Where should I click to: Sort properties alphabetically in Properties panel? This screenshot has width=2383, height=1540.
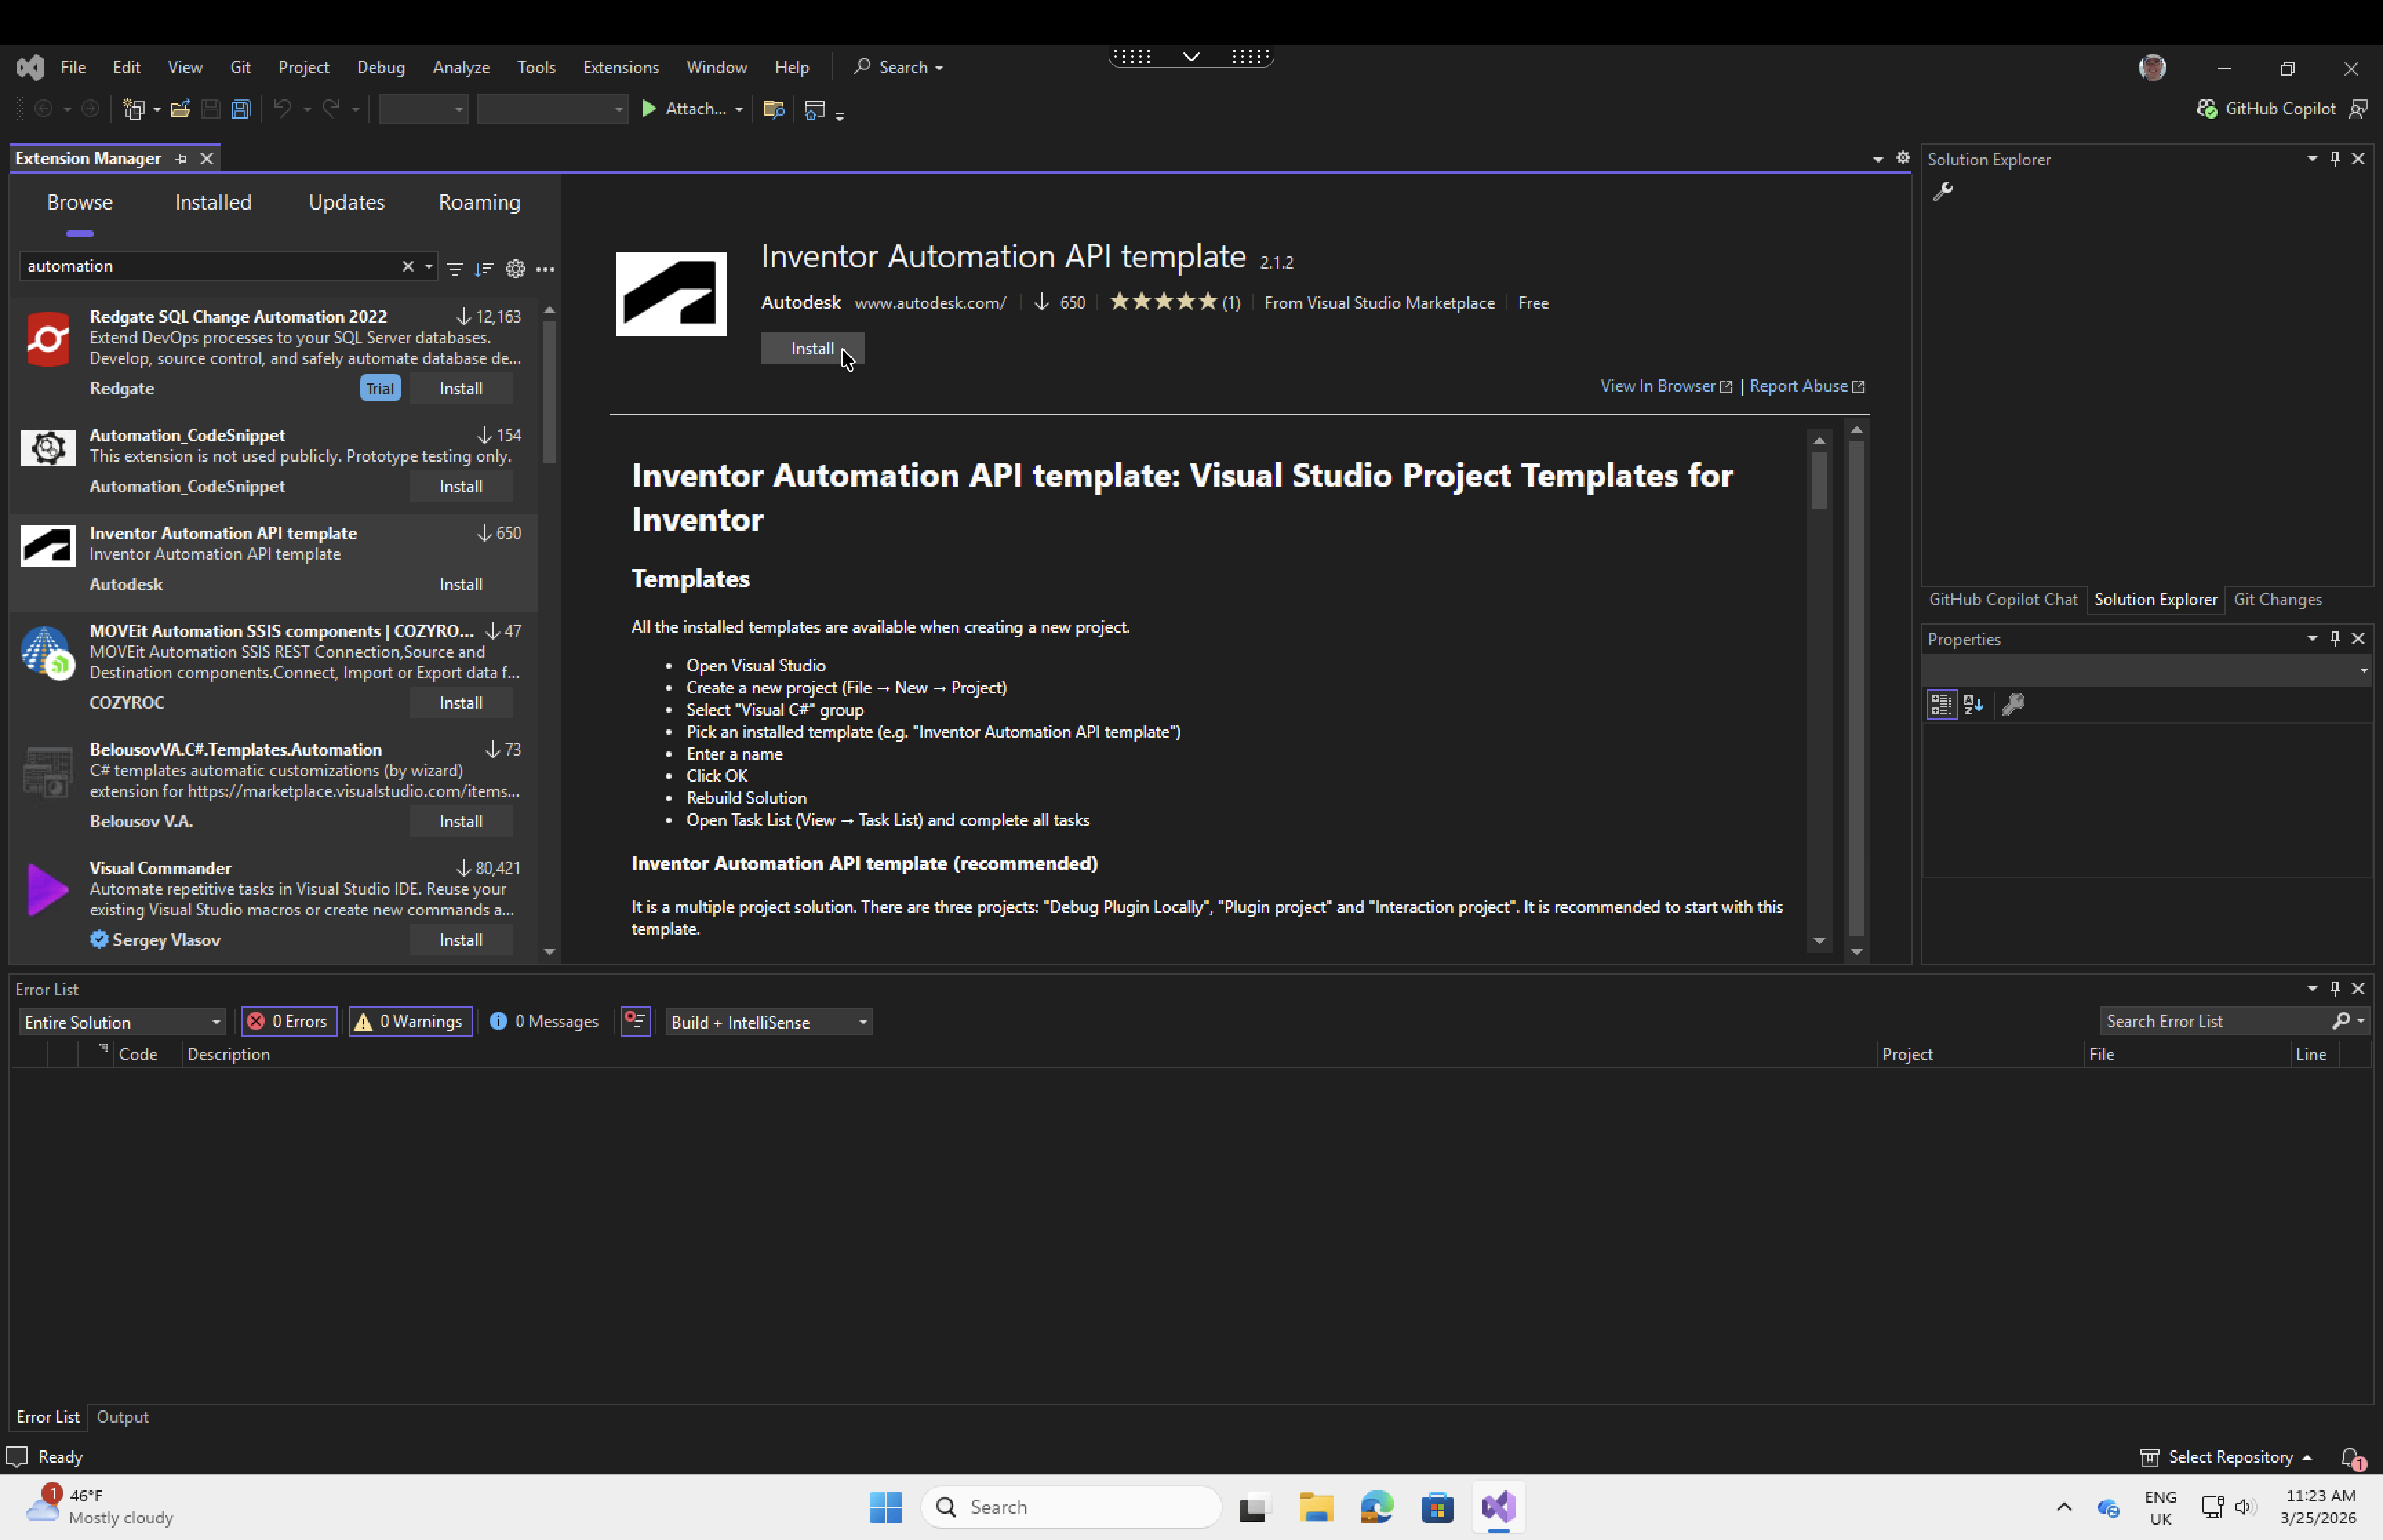click(1974, 704)
